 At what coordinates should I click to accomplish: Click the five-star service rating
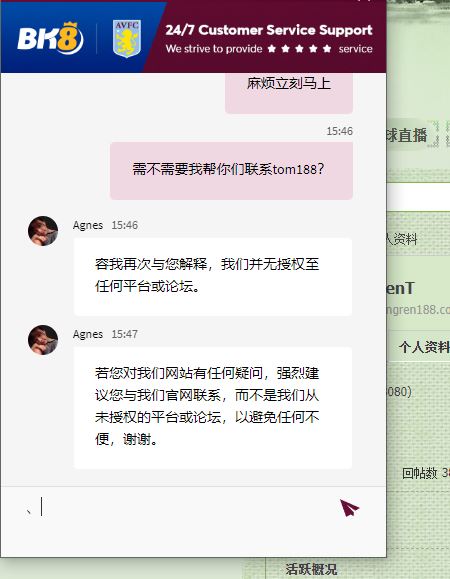pos(299,49)
